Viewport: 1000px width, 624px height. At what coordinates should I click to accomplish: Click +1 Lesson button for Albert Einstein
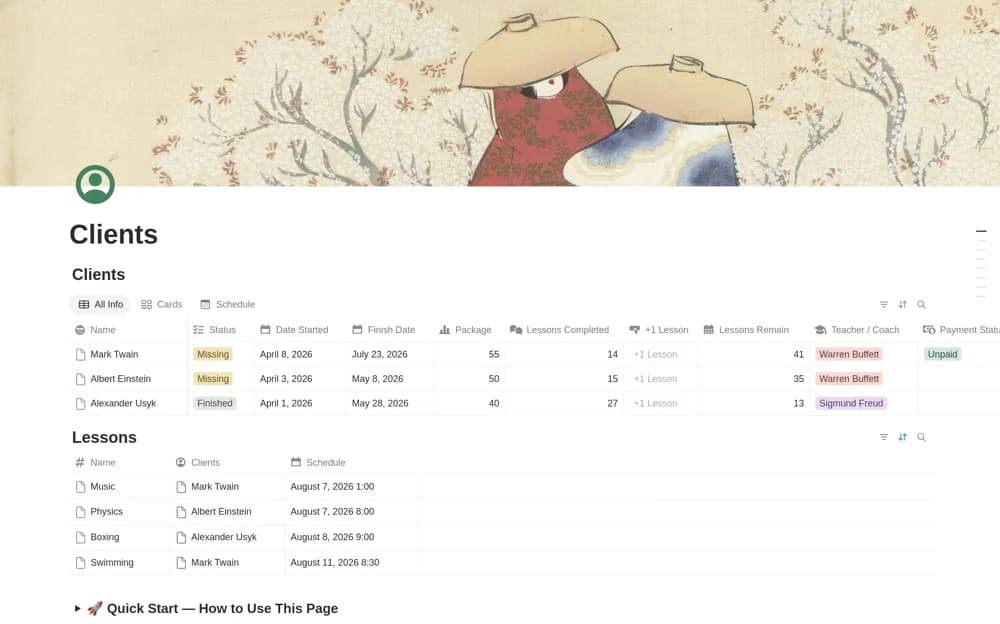coord(655,379)
